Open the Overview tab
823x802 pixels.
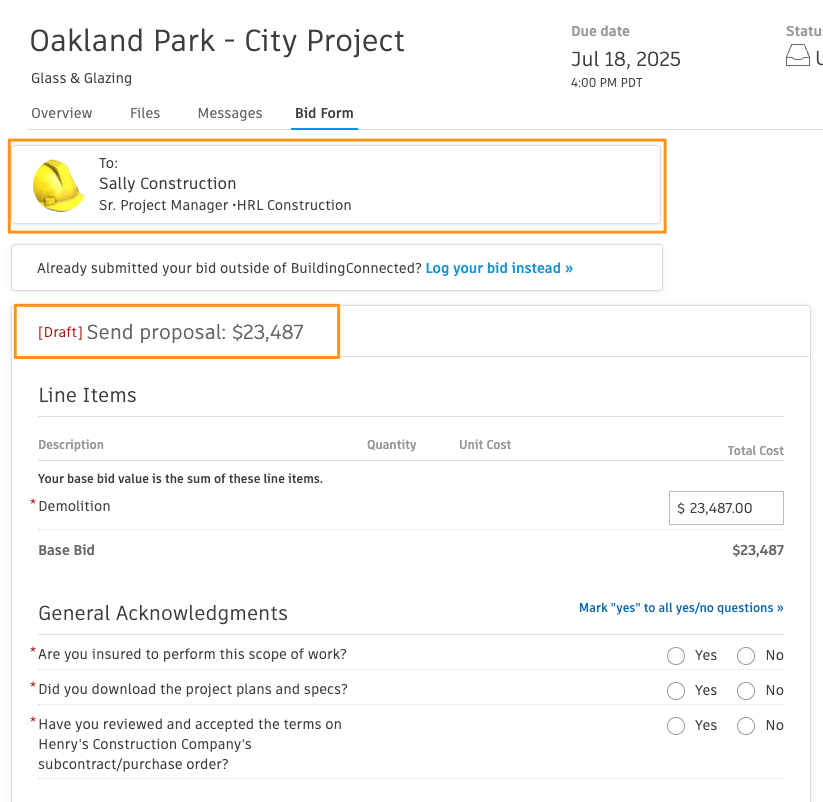pyautogui.click(x=61, y=113)
